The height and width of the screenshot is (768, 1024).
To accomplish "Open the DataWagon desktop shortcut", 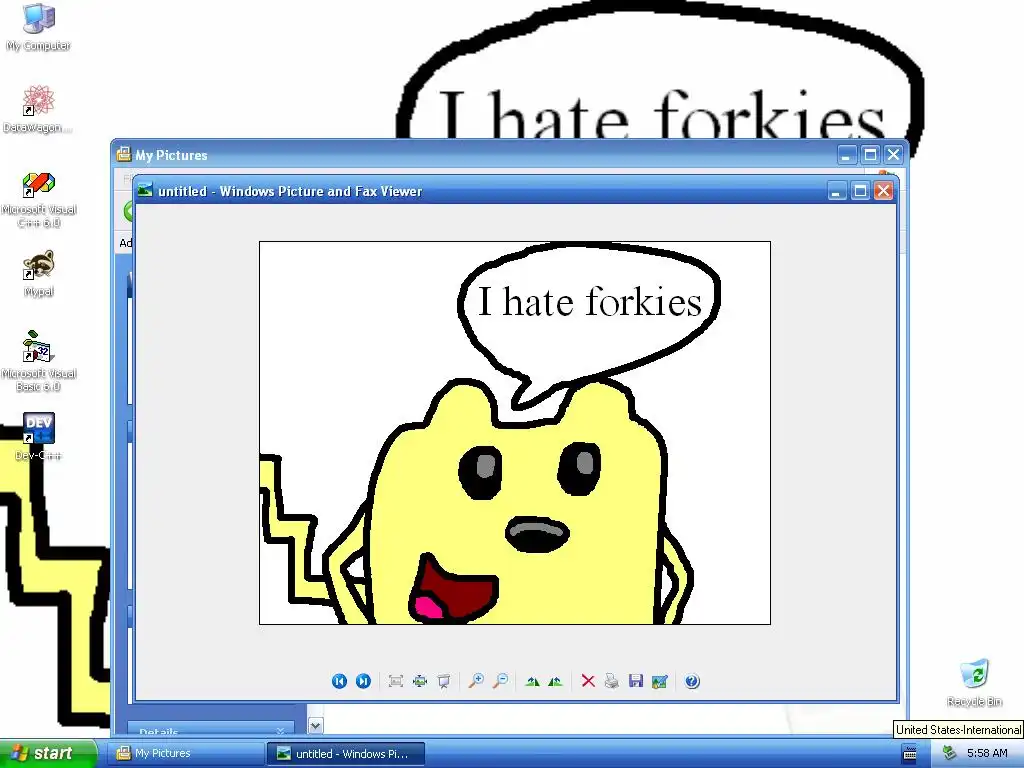I will [37, 109].
